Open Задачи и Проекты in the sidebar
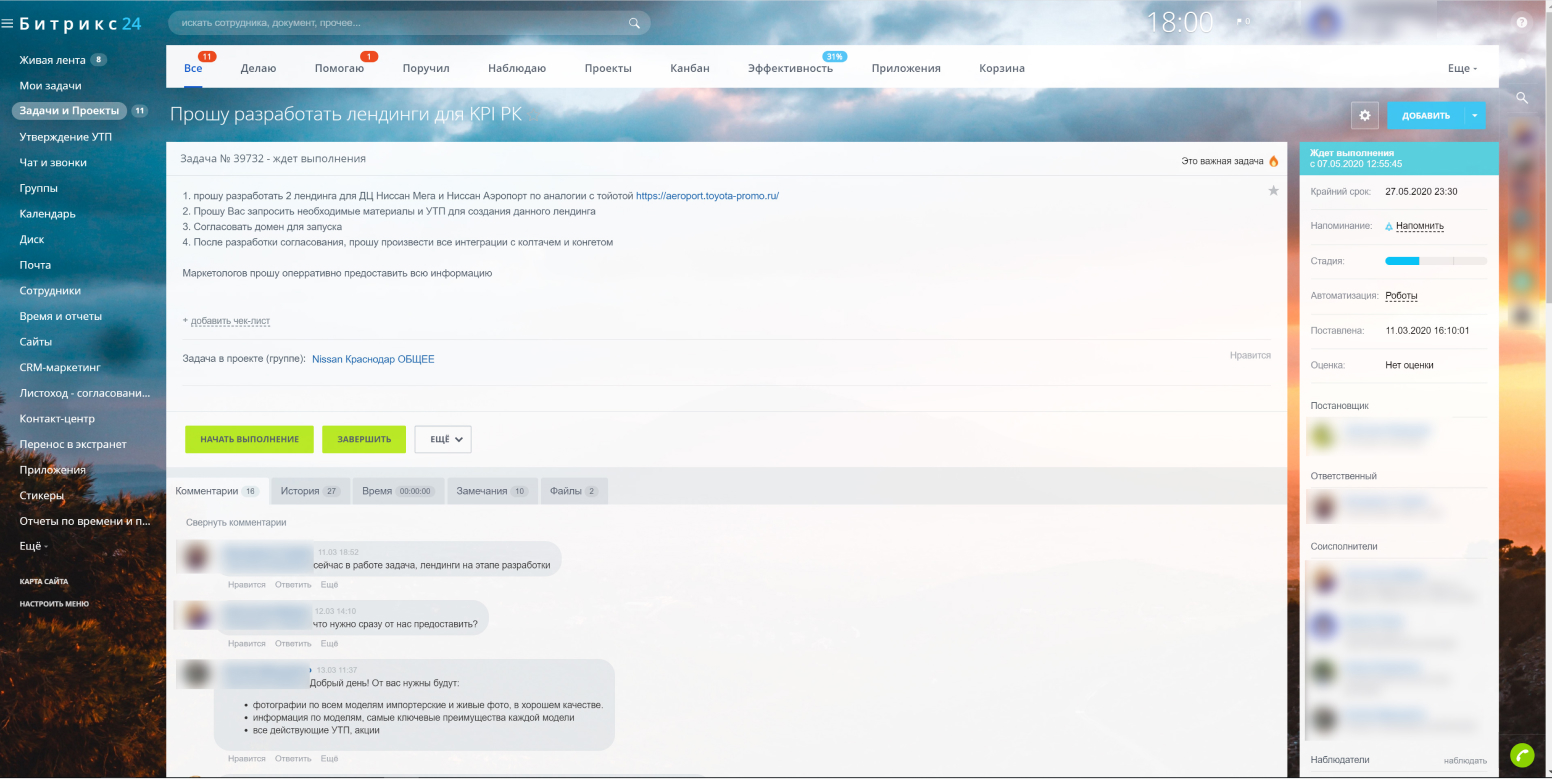Image resolution: width=1552 pixels, height=779 pixels. [x=69, y=111]
